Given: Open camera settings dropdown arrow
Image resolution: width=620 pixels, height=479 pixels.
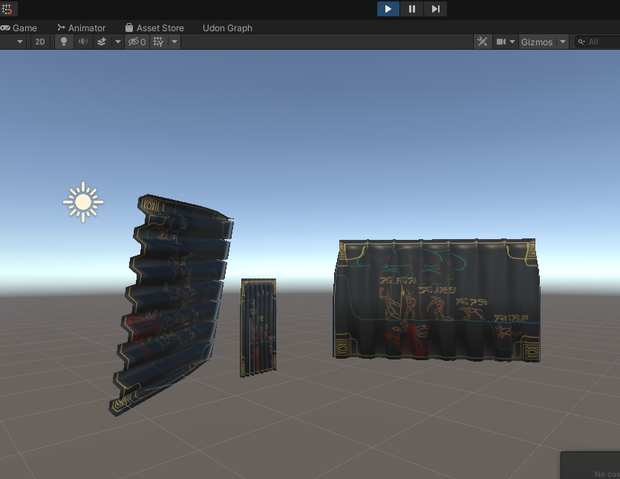Looking at the screenshot, I should tap(512, 42).
